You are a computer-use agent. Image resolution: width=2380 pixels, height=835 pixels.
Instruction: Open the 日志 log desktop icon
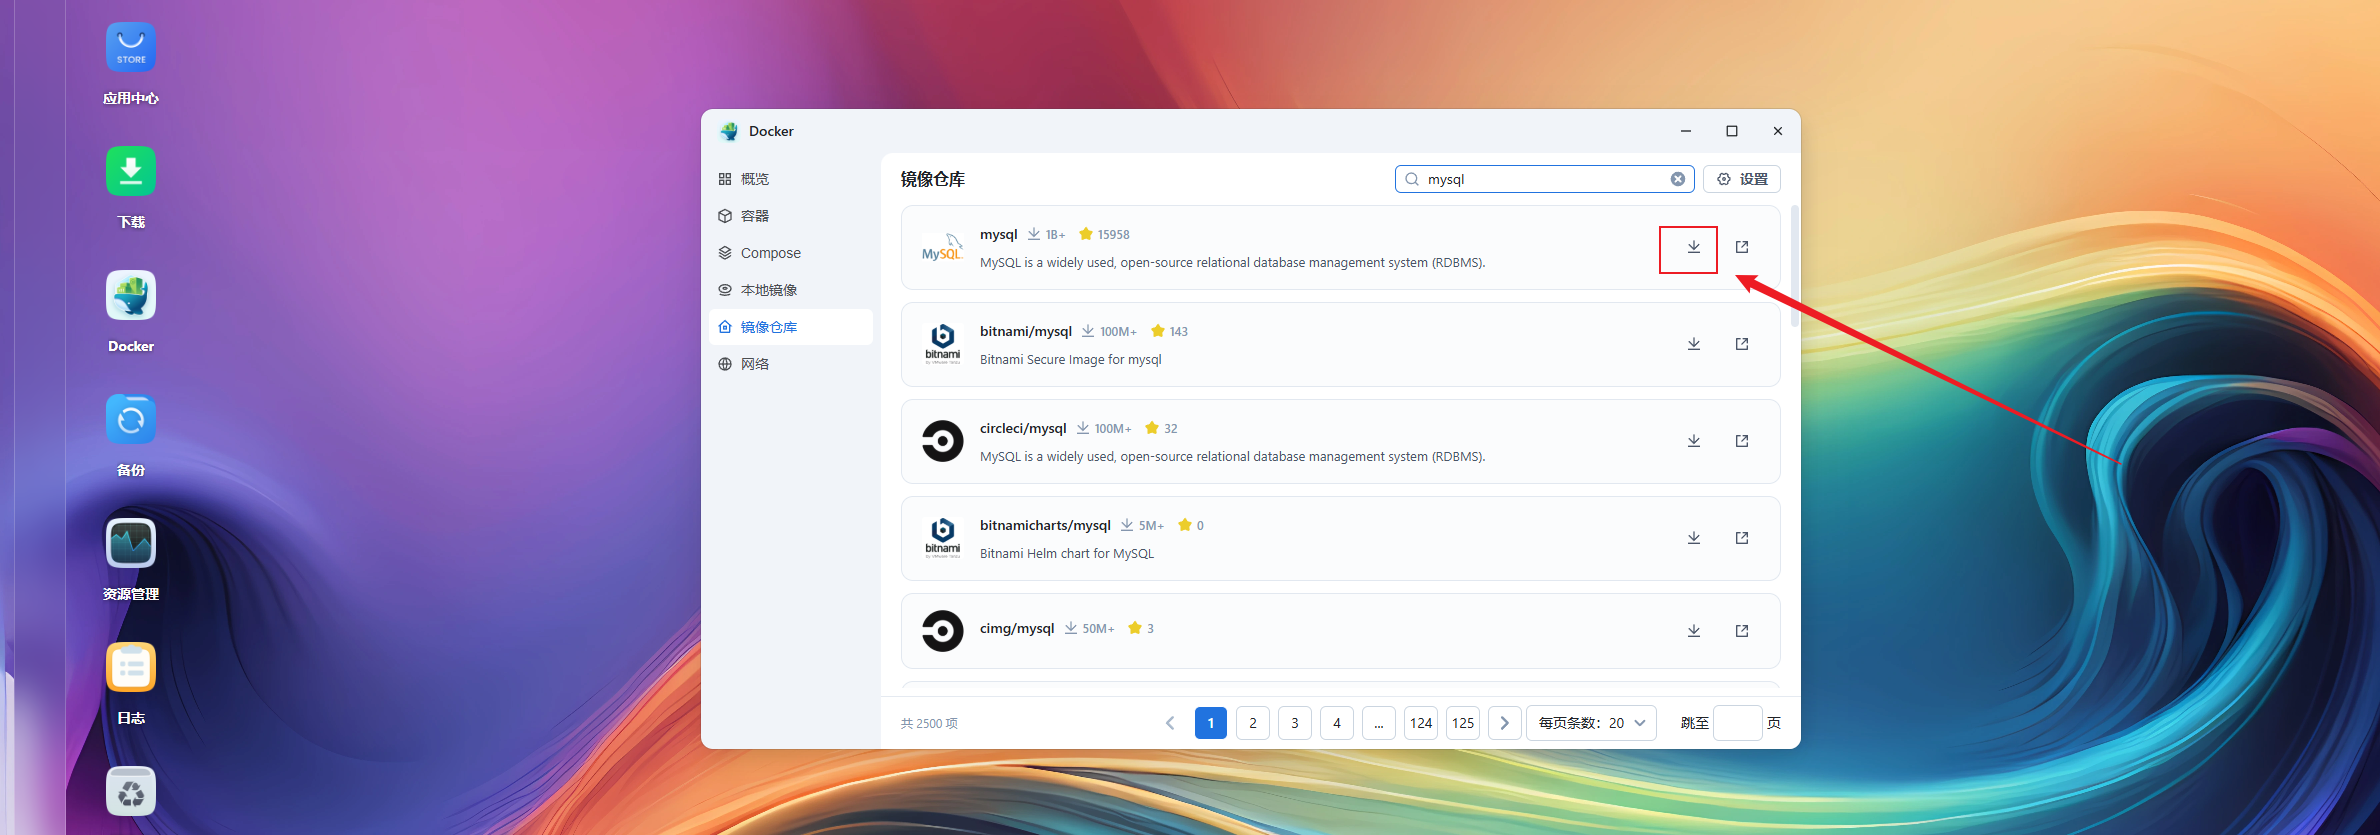[131, 667]
